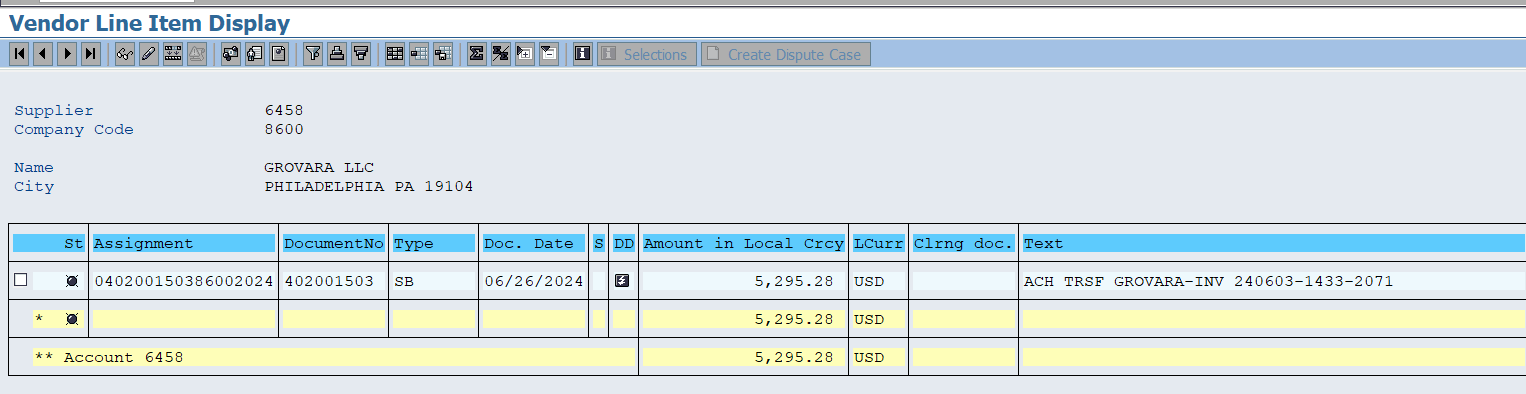Screen dimensions: 1526x394
Task: Click the greyed-out icon before the first separator
Action: point(197,54)
